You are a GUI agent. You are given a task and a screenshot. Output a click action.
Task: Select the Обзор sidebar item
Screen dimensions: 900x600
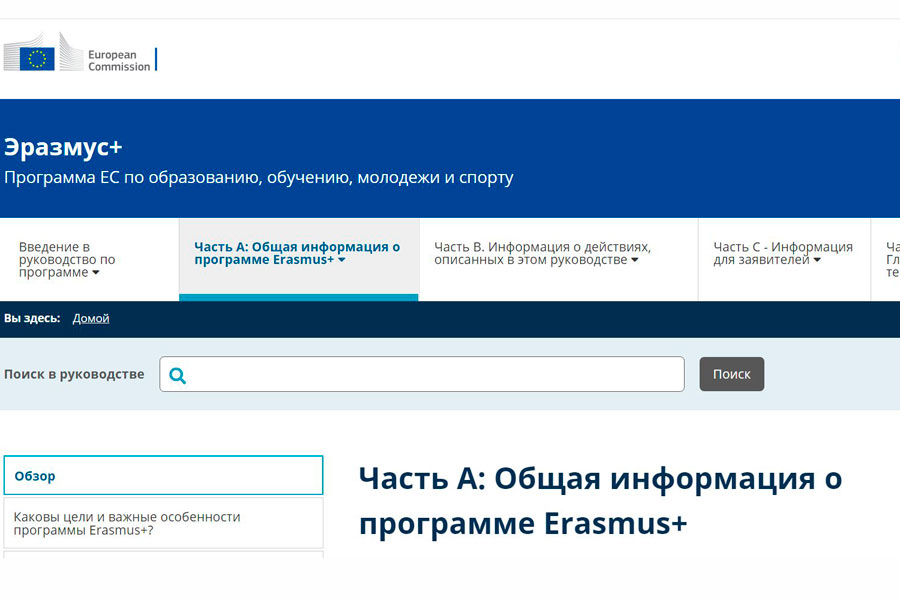point(164,475)
